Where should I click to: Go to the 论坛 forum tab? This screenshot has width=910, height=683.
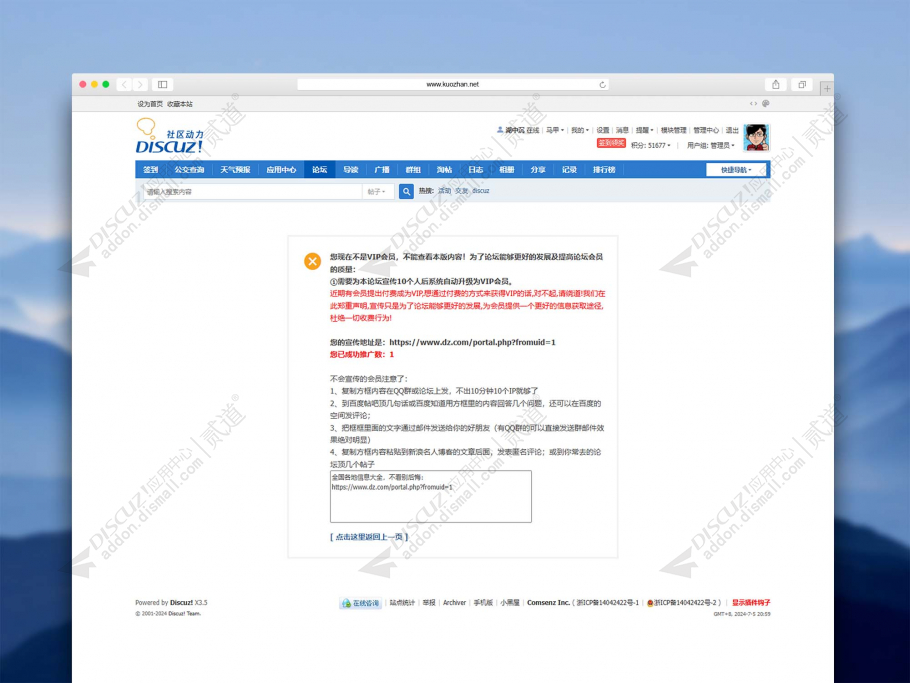[x=319, y=170]
